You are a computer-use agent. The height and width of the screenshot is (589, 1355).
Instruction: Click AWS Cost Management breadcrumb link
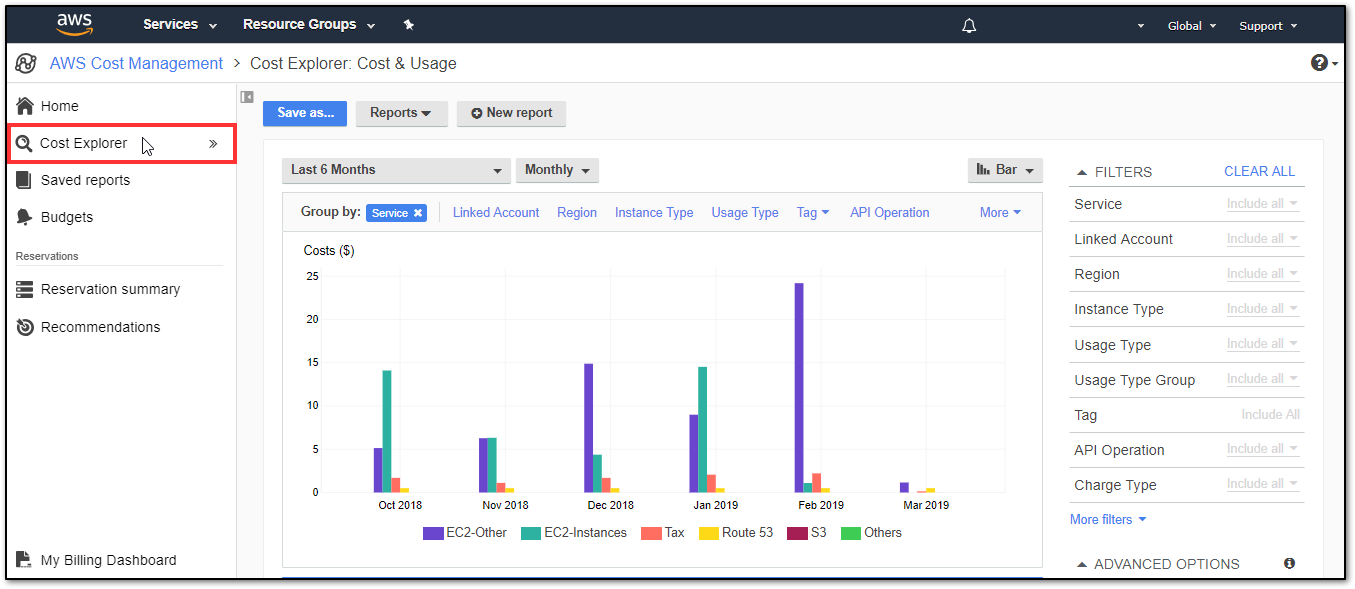[x=136, y=63]
